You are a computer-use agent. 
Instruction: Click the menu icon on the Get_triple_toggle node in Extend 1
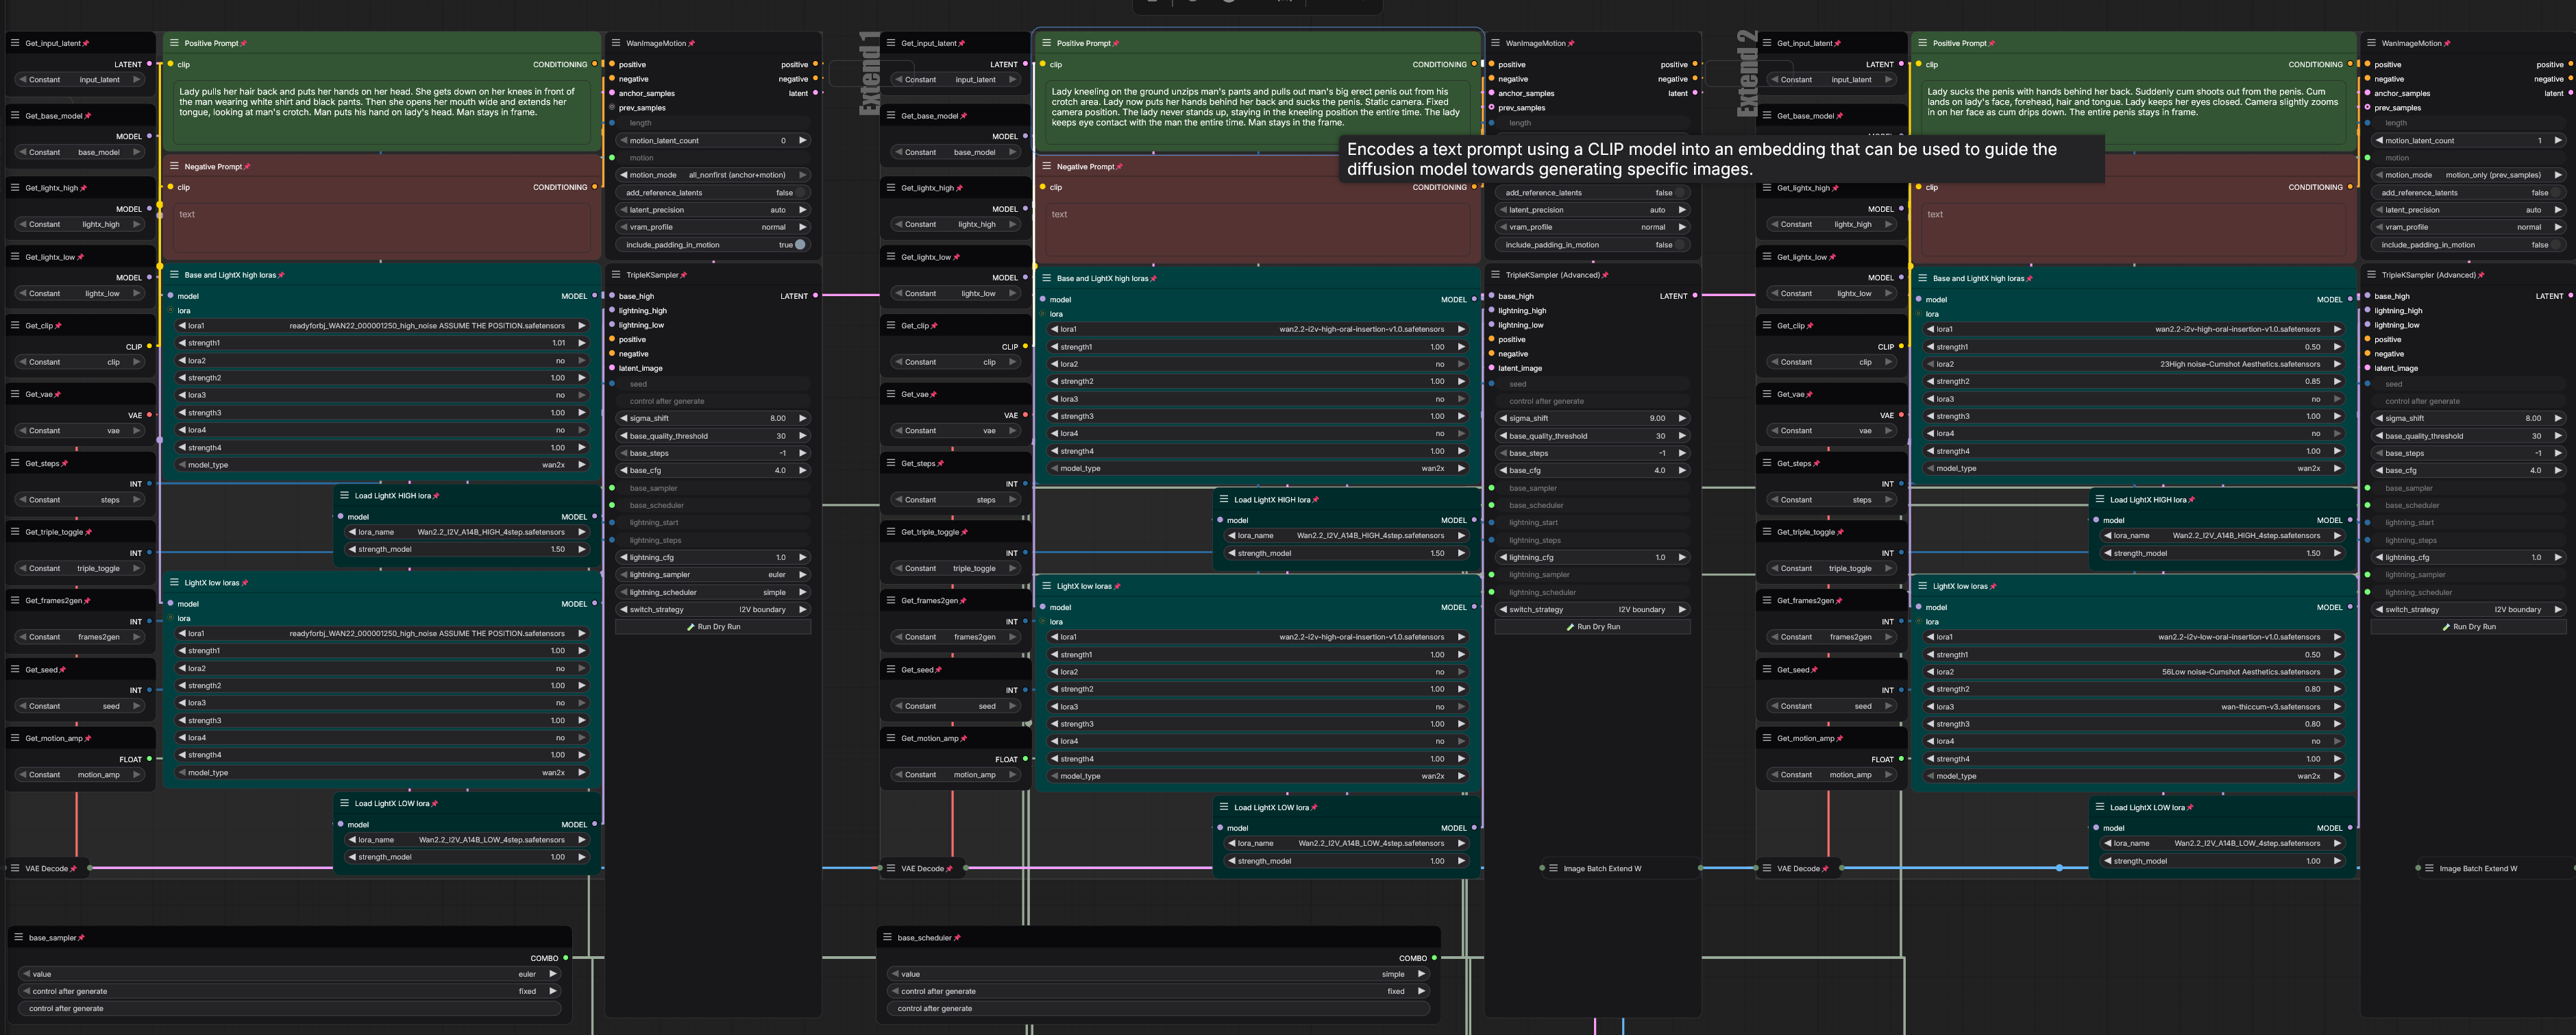click(x=891, y=532)
